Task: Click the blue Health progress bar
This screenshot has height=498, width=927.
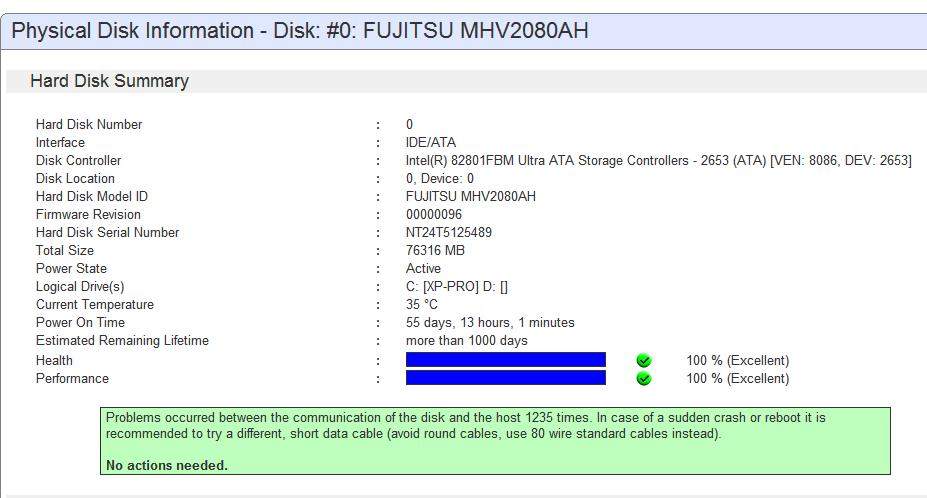Action: pyautogui.click(x=505, y=360)
